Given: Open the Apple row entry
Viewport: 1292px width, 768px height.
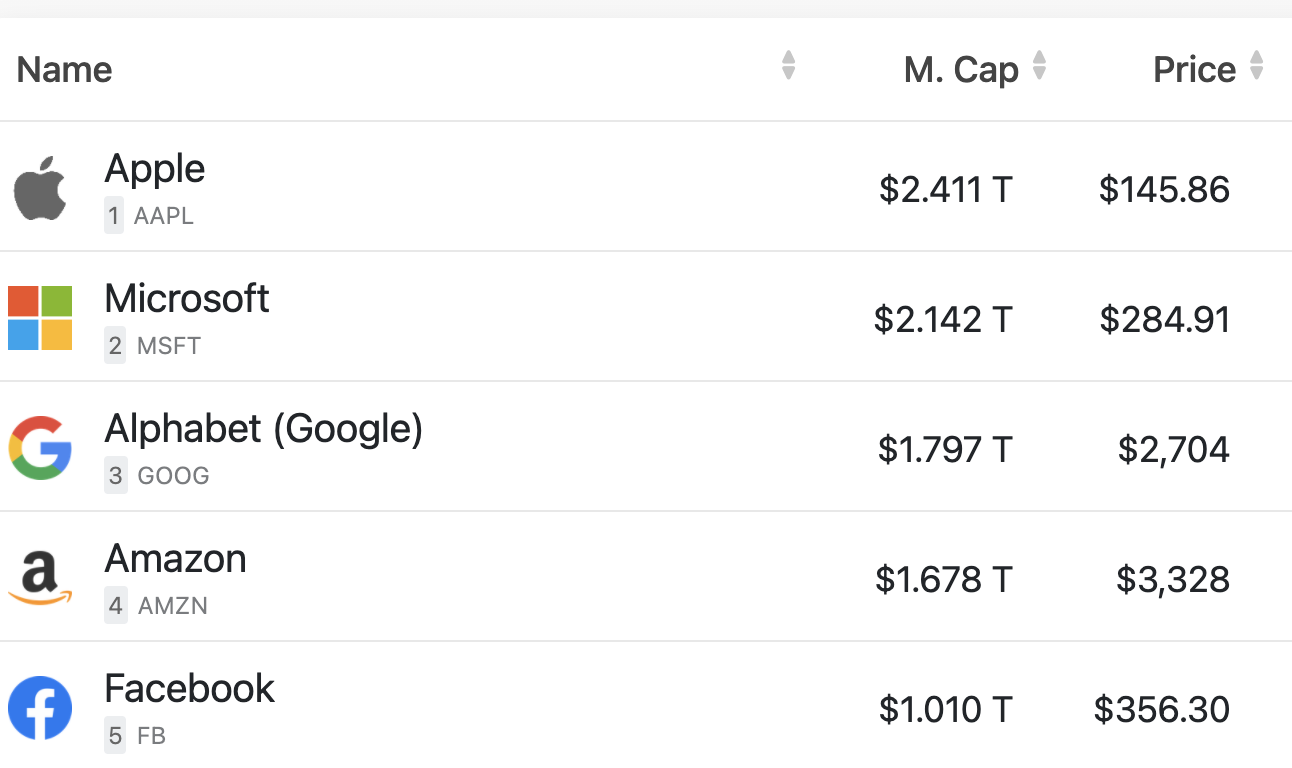Looking at the screenshot, I should click(154, 168).
